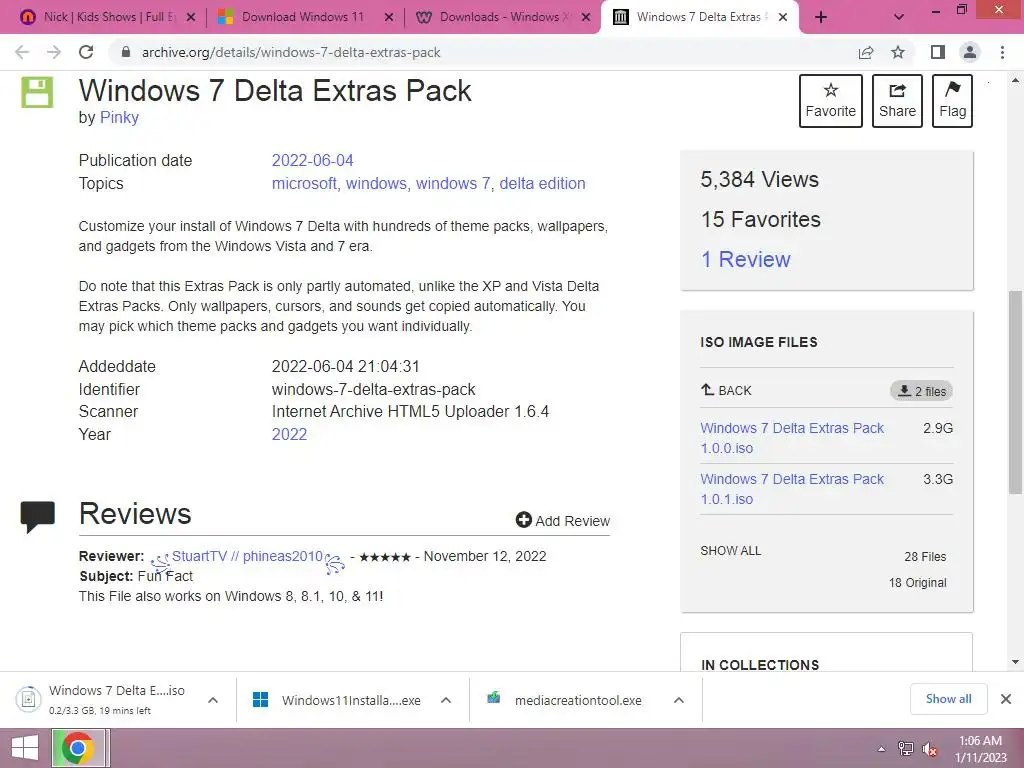This screenshot has height=768, width=1024.
Task: Open the Windows11Installa....exe download
Action: 338,700
